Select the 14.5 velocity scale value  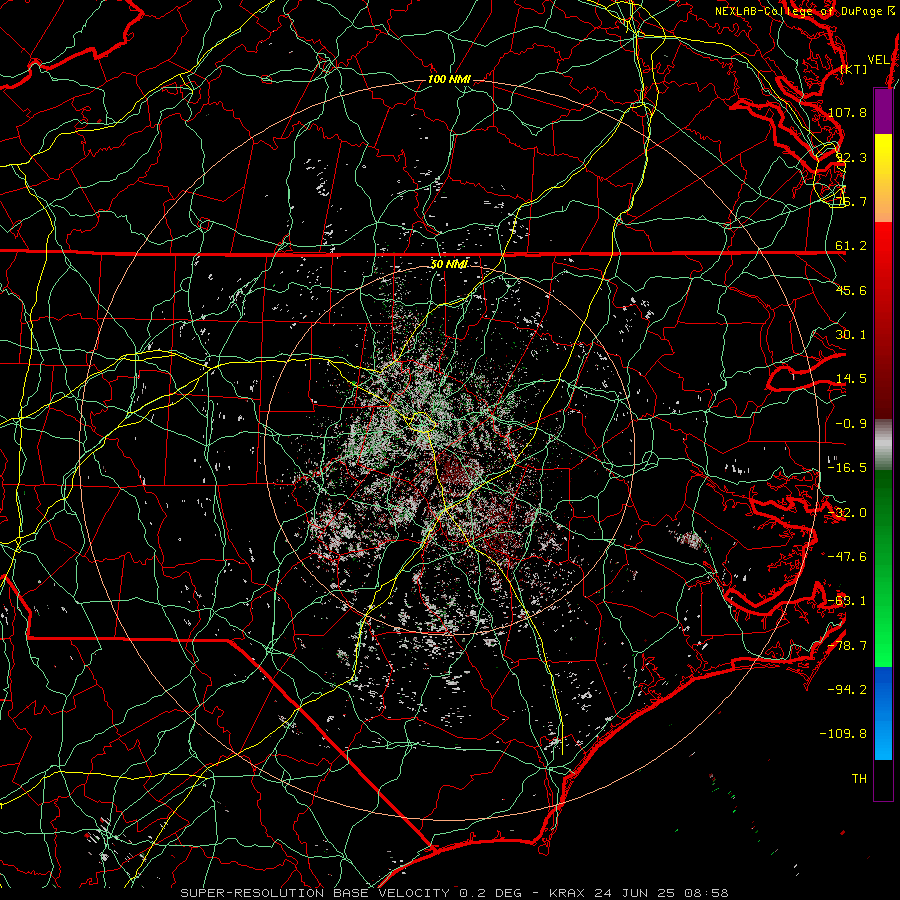851,379
